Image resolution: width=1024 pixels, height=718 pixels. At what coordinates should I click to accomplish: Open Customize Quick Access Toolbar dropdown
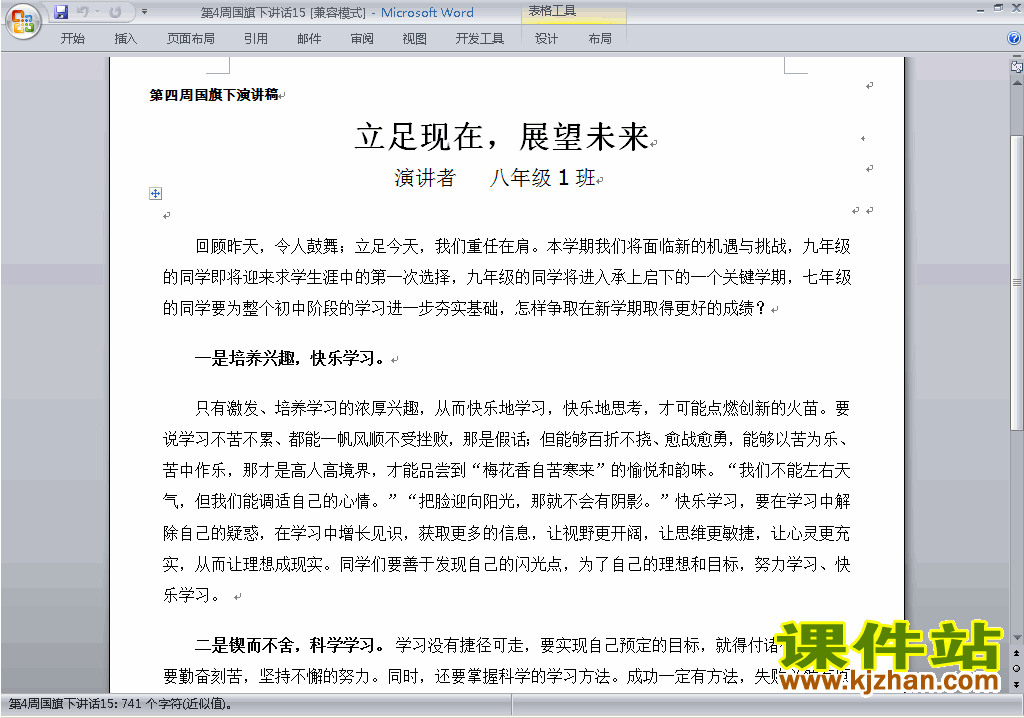click(144, 12)
